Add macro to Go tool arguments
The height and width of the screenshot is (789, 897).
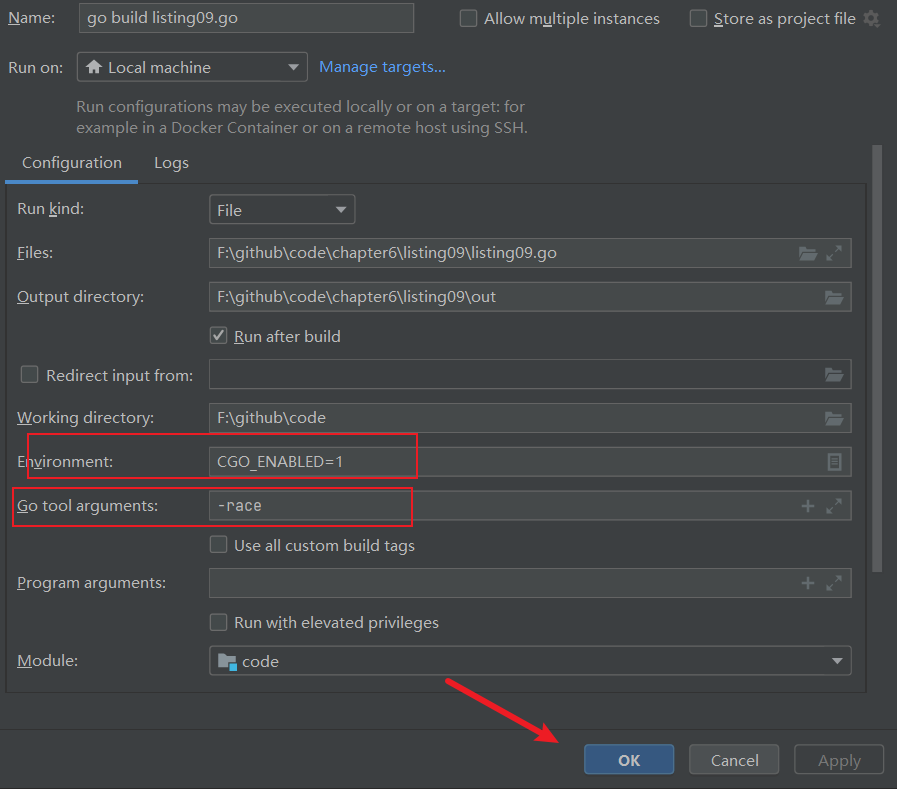coord(808,506)
